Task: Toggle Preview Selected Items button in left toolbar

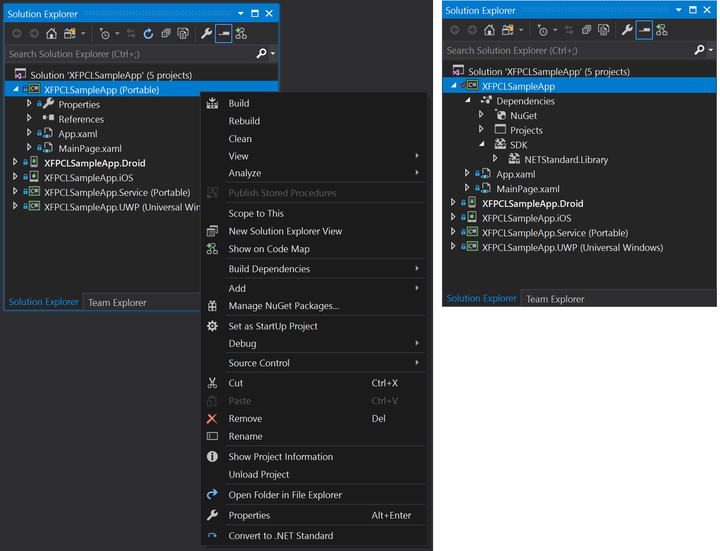Action: [x=223, y=33]
